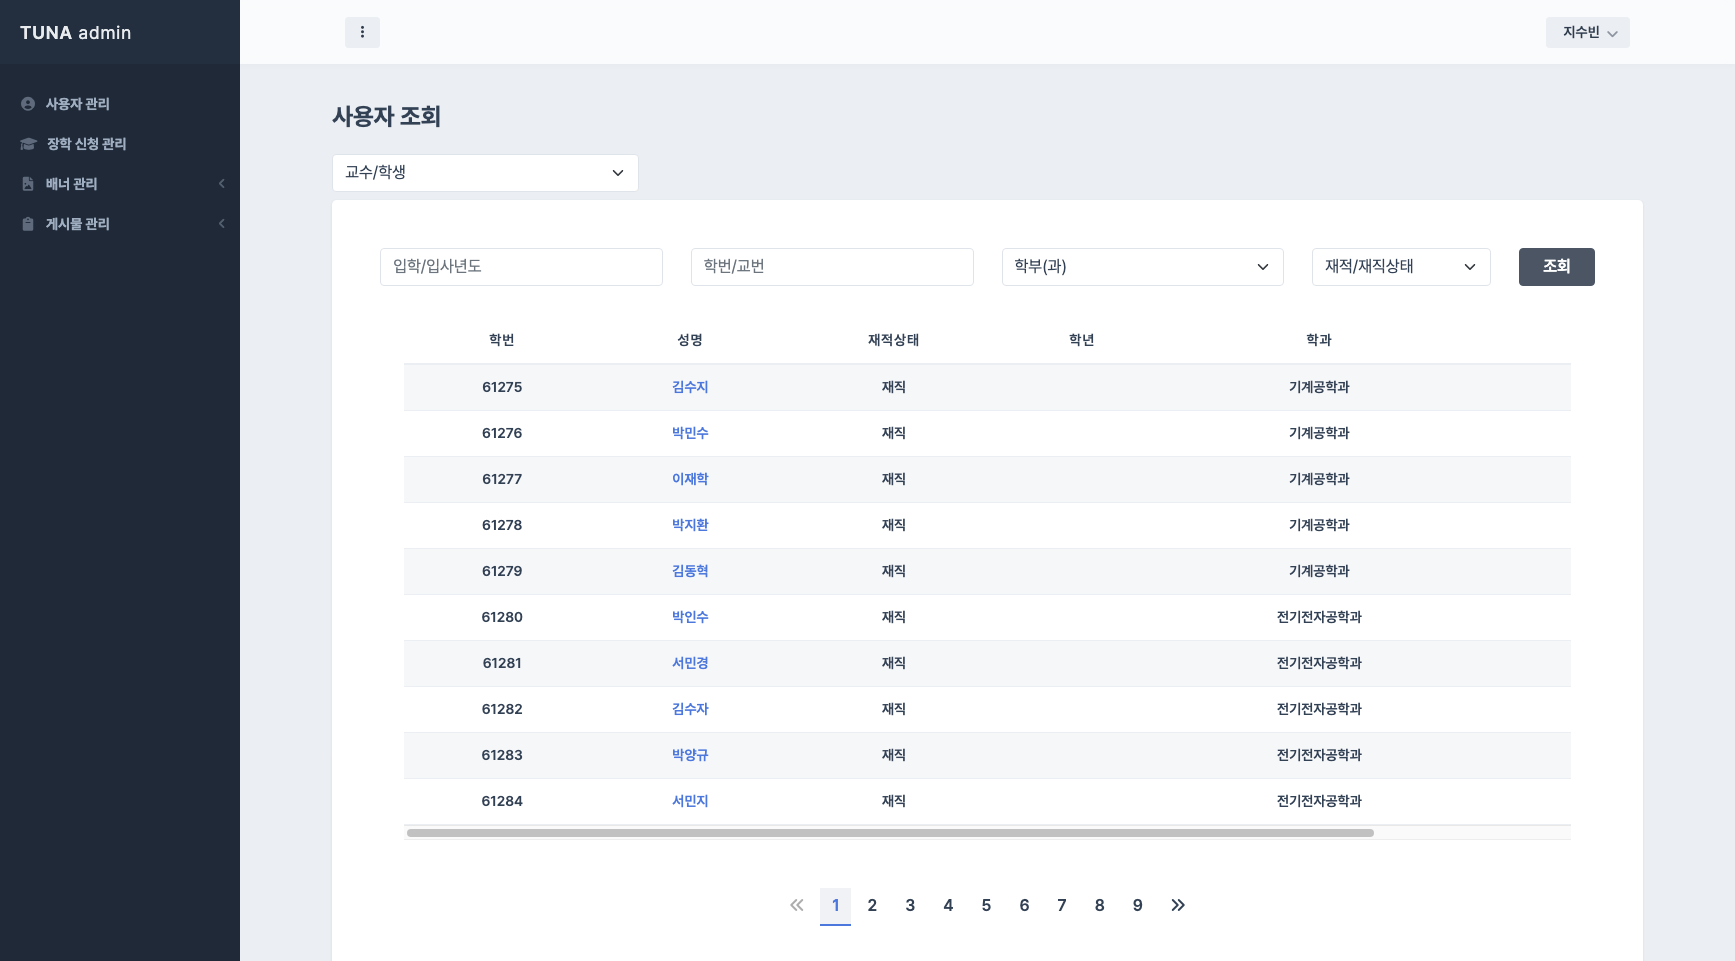Click 전기전자공학과 cell in row 61284

1319,801
